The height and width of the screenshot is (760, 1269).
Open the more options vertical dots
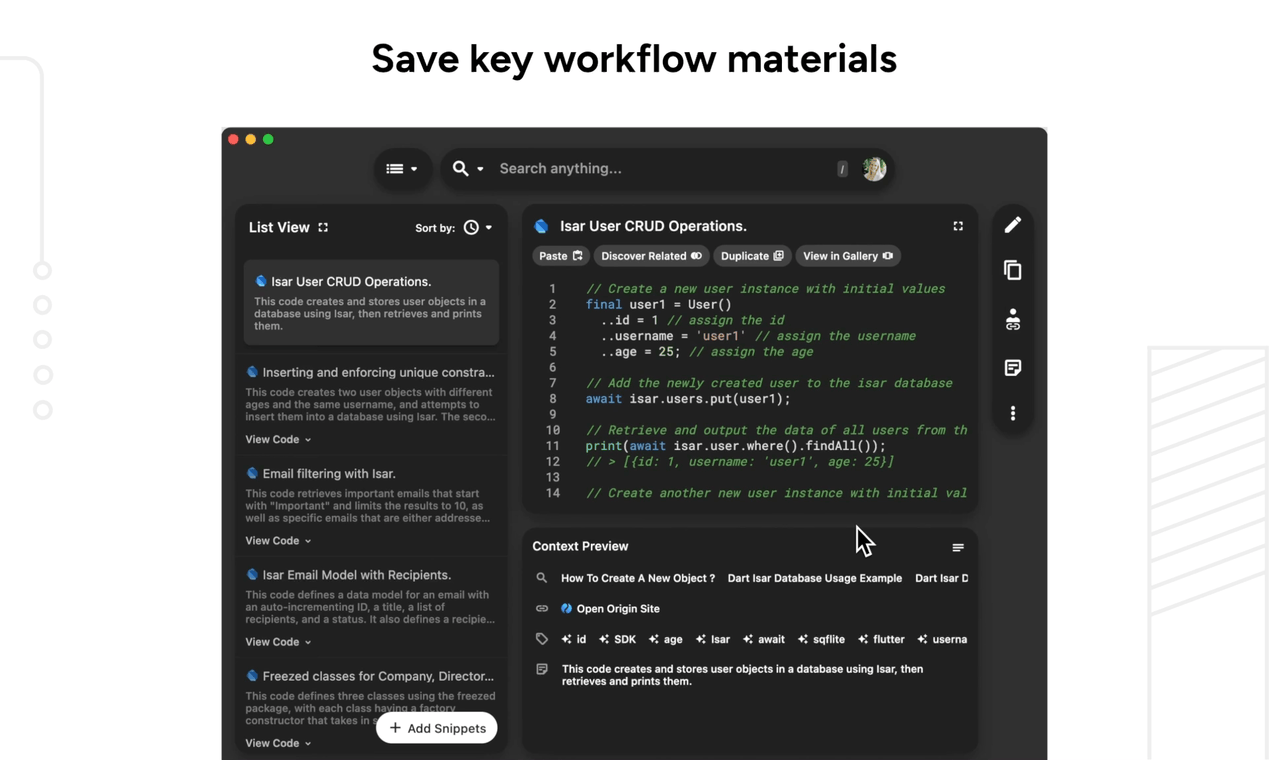pyautogui.click(x=1013, y=413)
